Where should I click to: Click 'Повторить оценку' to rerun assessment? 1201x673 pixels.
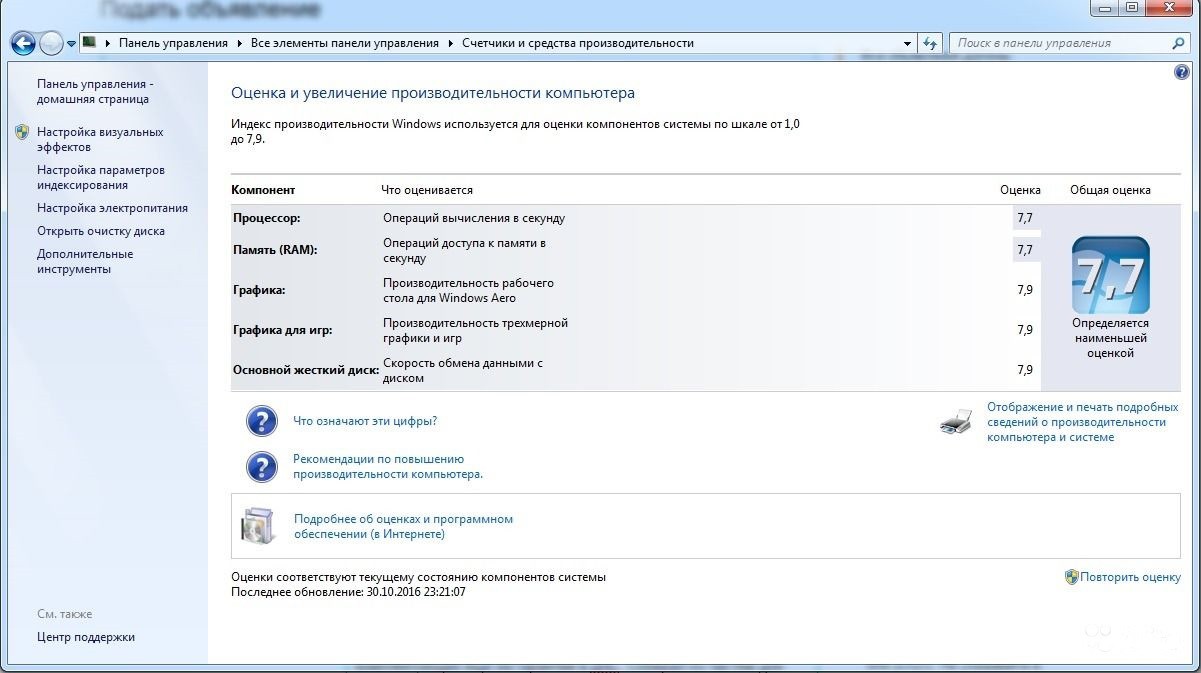pos(1130,577)
